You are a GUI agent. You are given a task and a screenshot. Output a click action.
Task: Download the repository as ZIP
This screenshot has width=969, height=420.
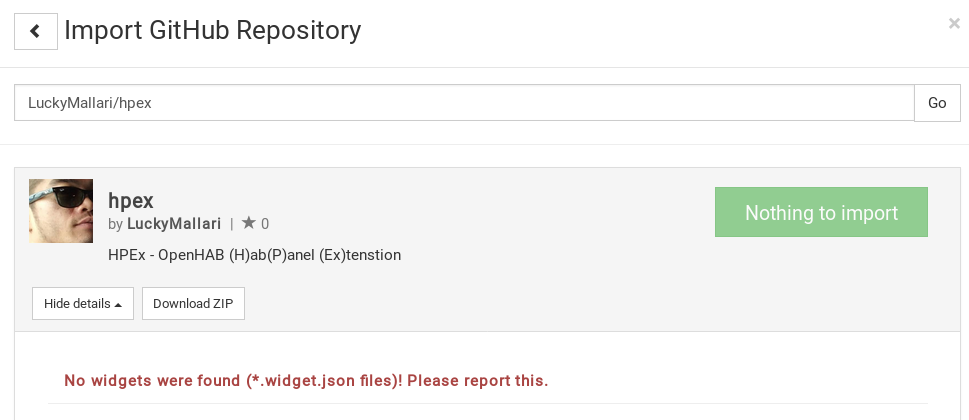(193, 303)
